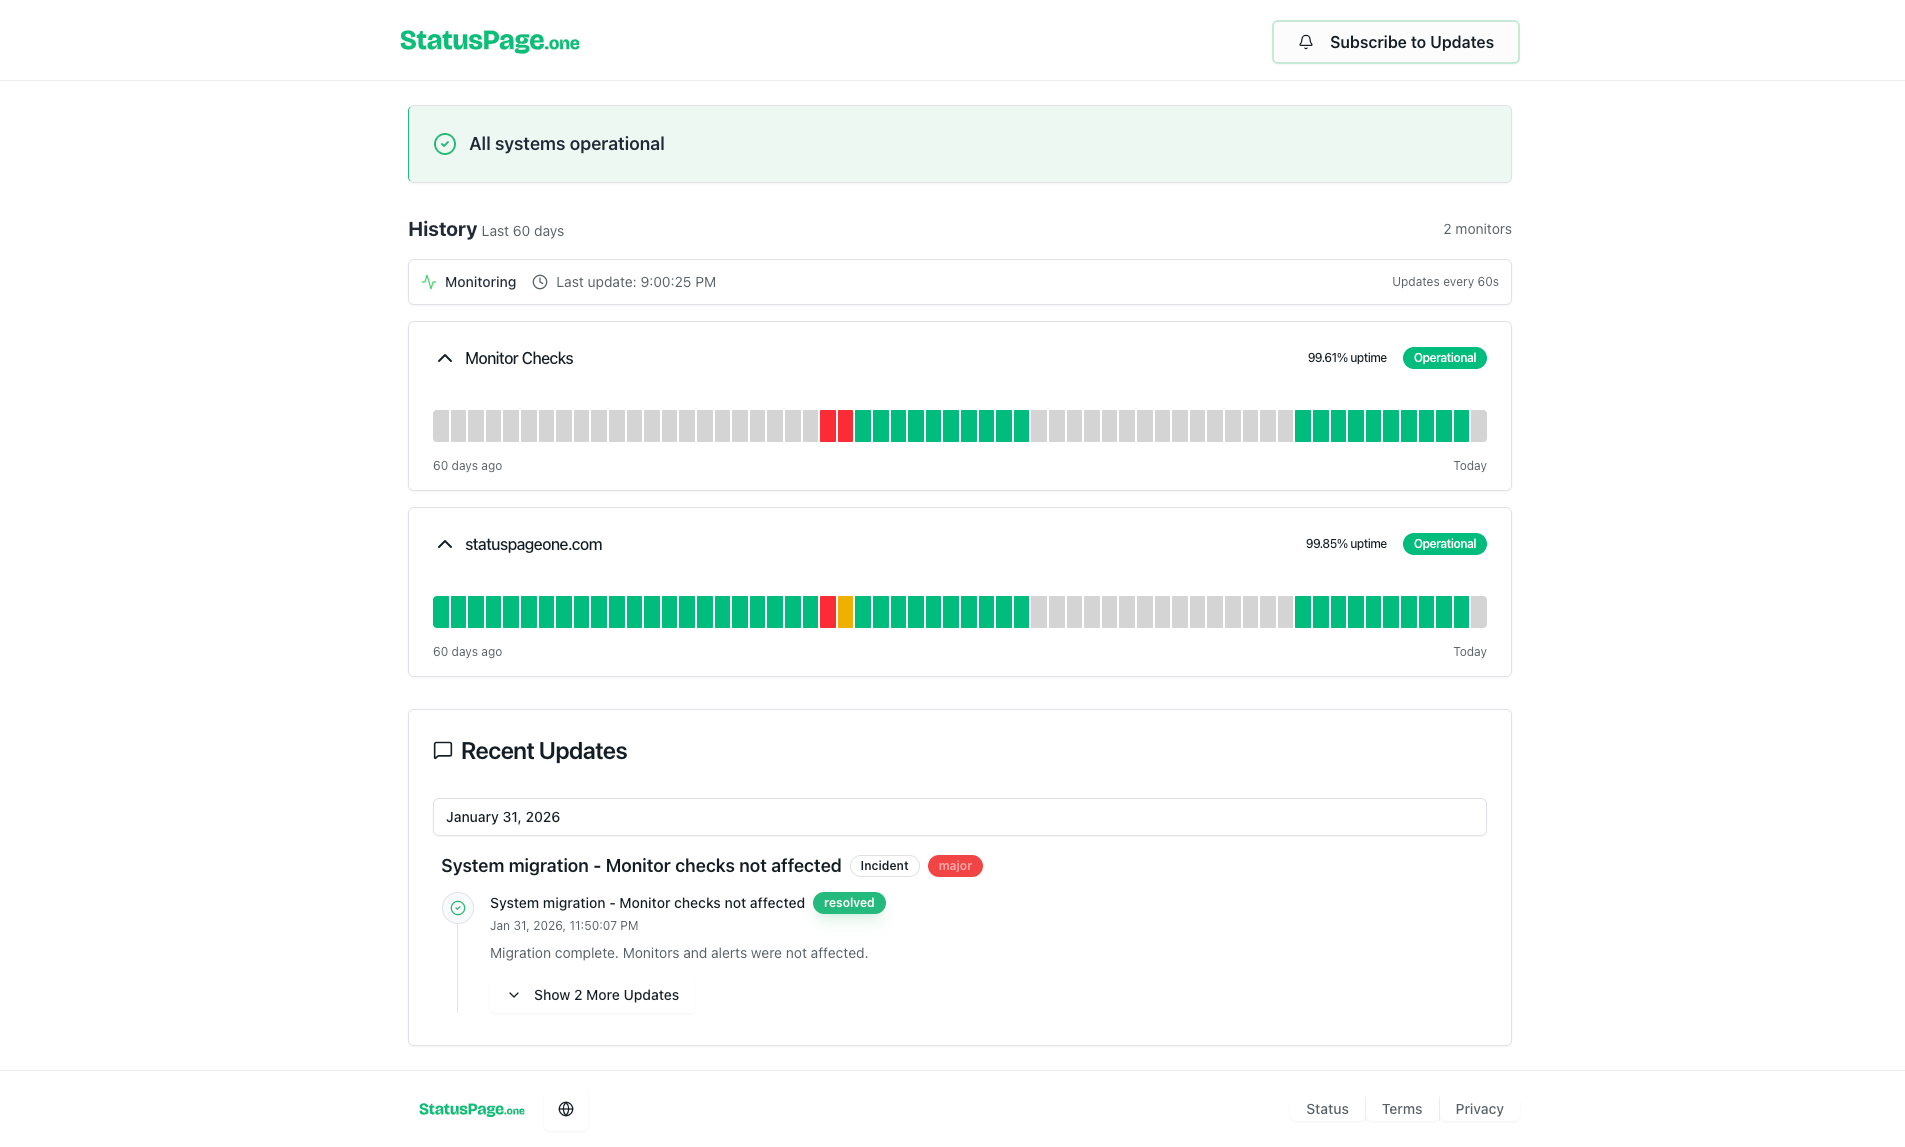1905x1147 pixels.
Task: Open the Terms page from the footer
Action: coord(1401,1108)
